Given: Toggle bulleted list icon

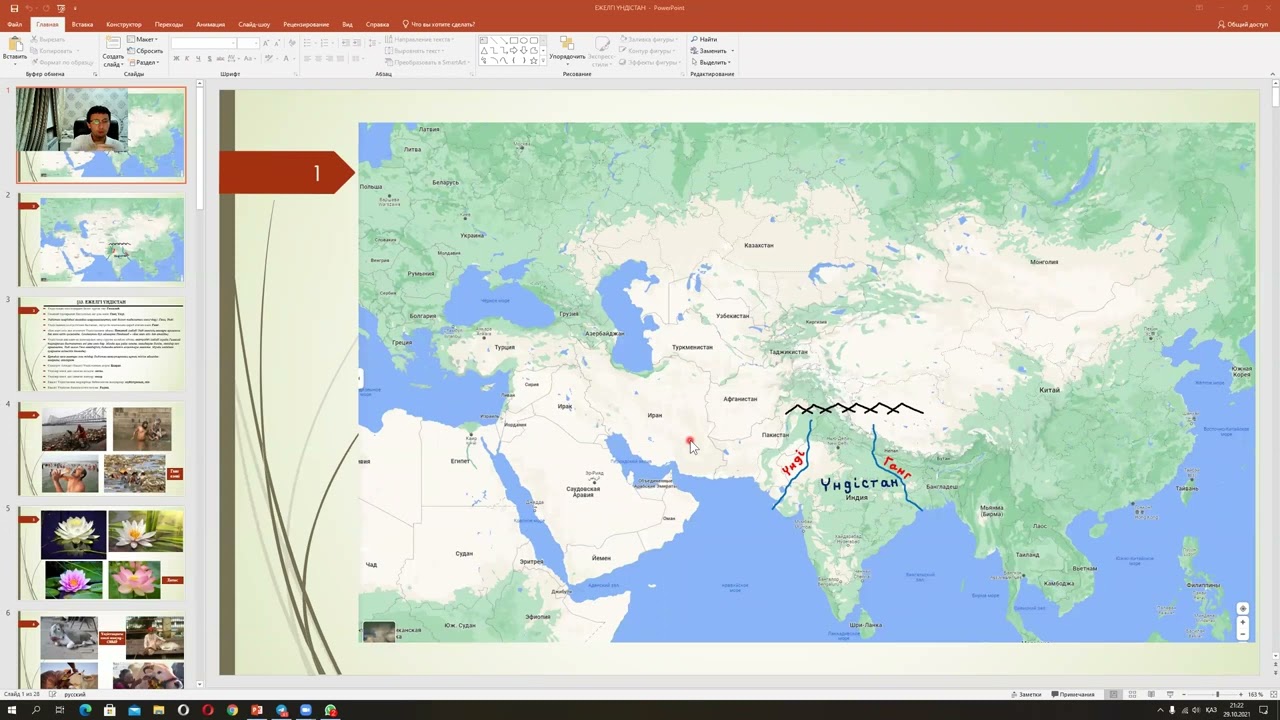Looking at the screenshot, I should coord(309,43).
